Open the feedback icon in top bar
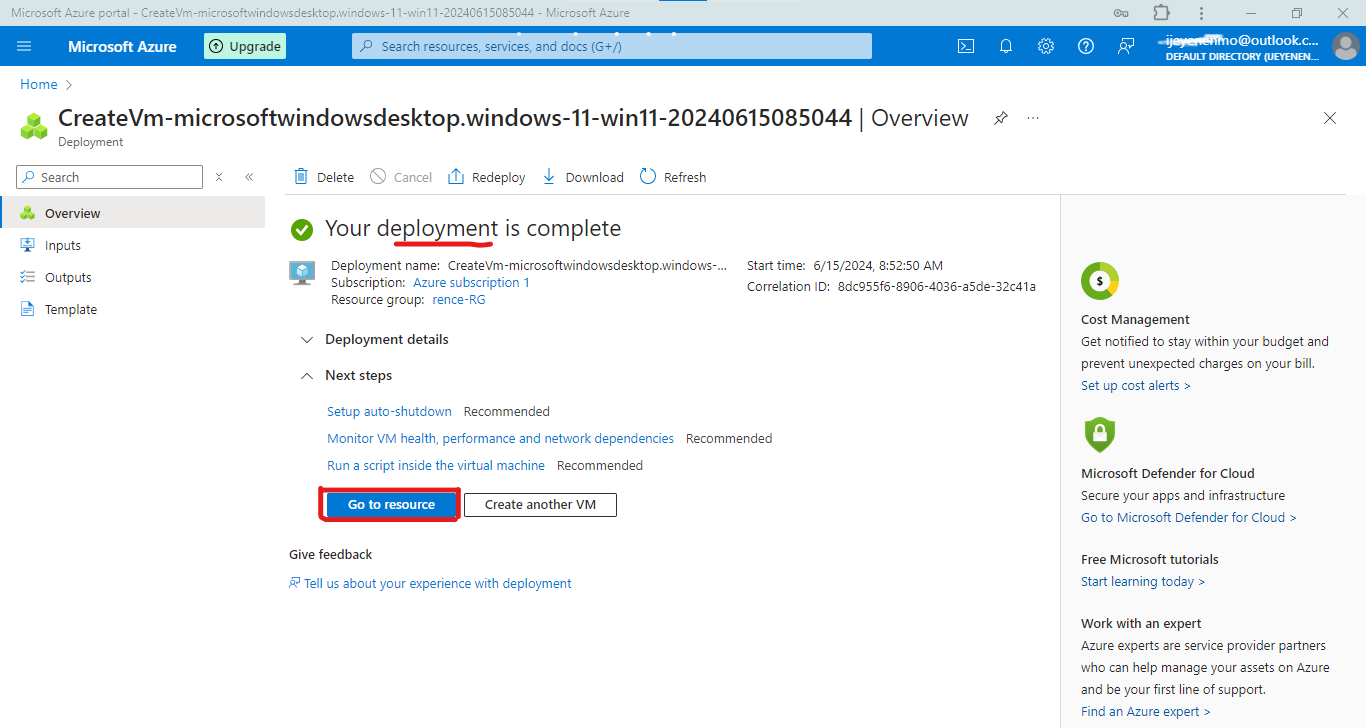The height and width of the screenshot is (728, 1366). click(1126, 46)
